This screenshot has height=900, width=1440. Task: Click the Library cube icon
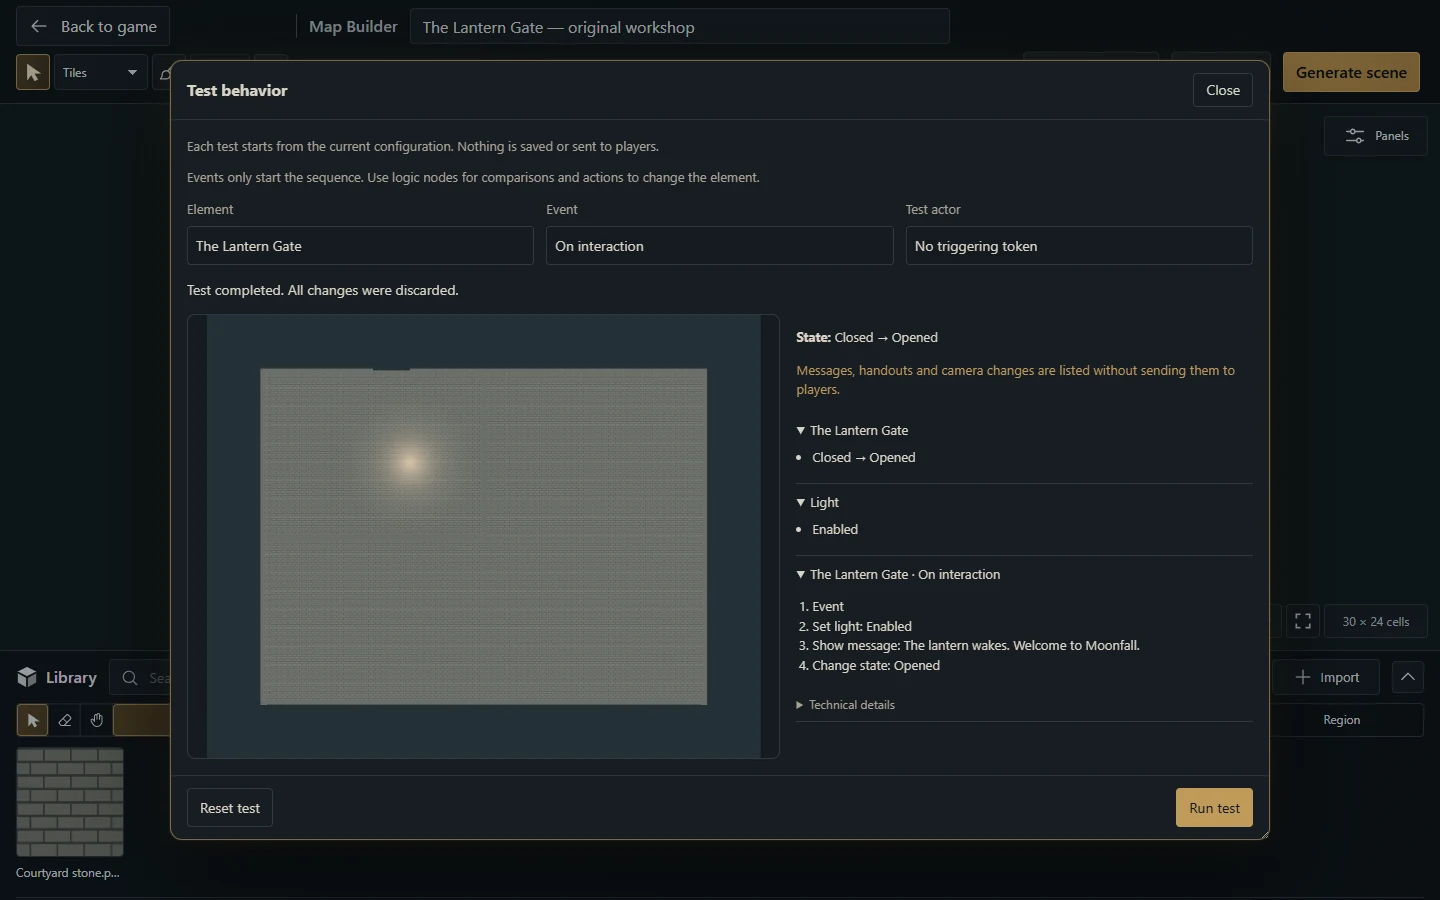pos(27,677)
